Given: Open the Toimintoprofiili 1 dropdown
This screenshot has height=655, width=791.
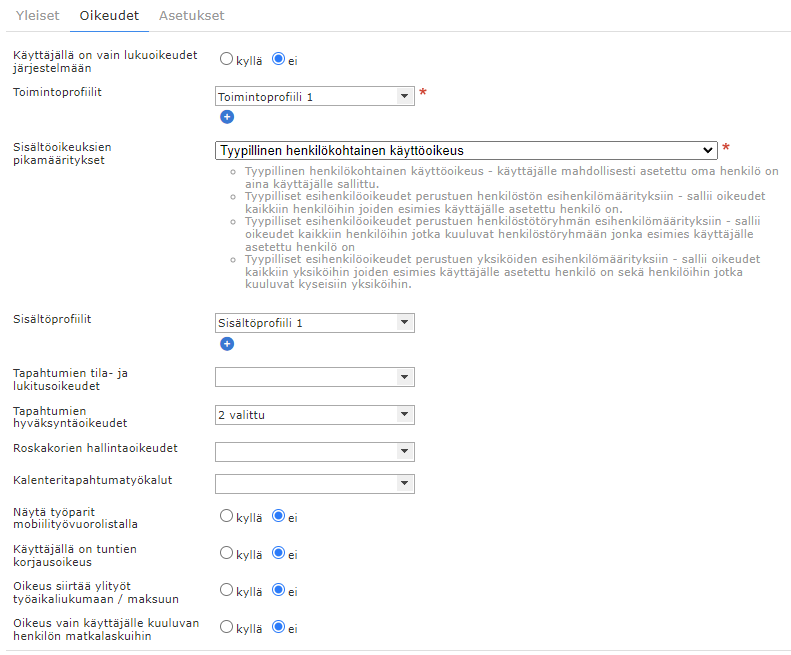Looking at the screenshot, I should coord(314,97).
